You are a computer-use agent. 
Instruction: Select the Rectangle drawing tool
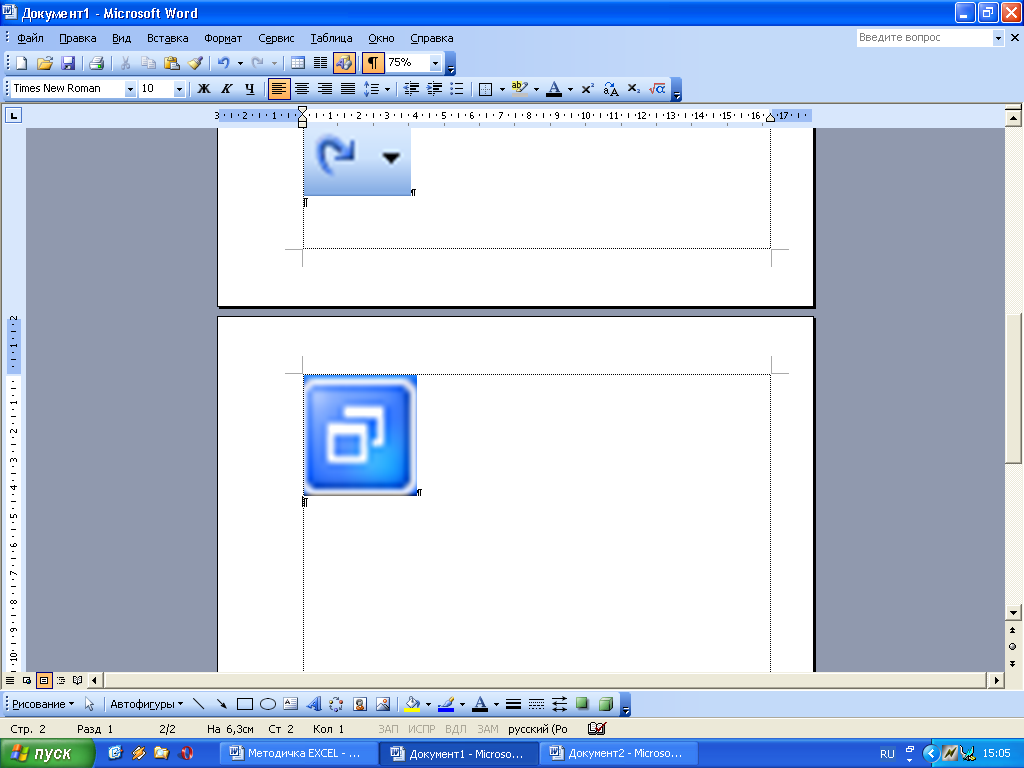(x=245, y=704)
